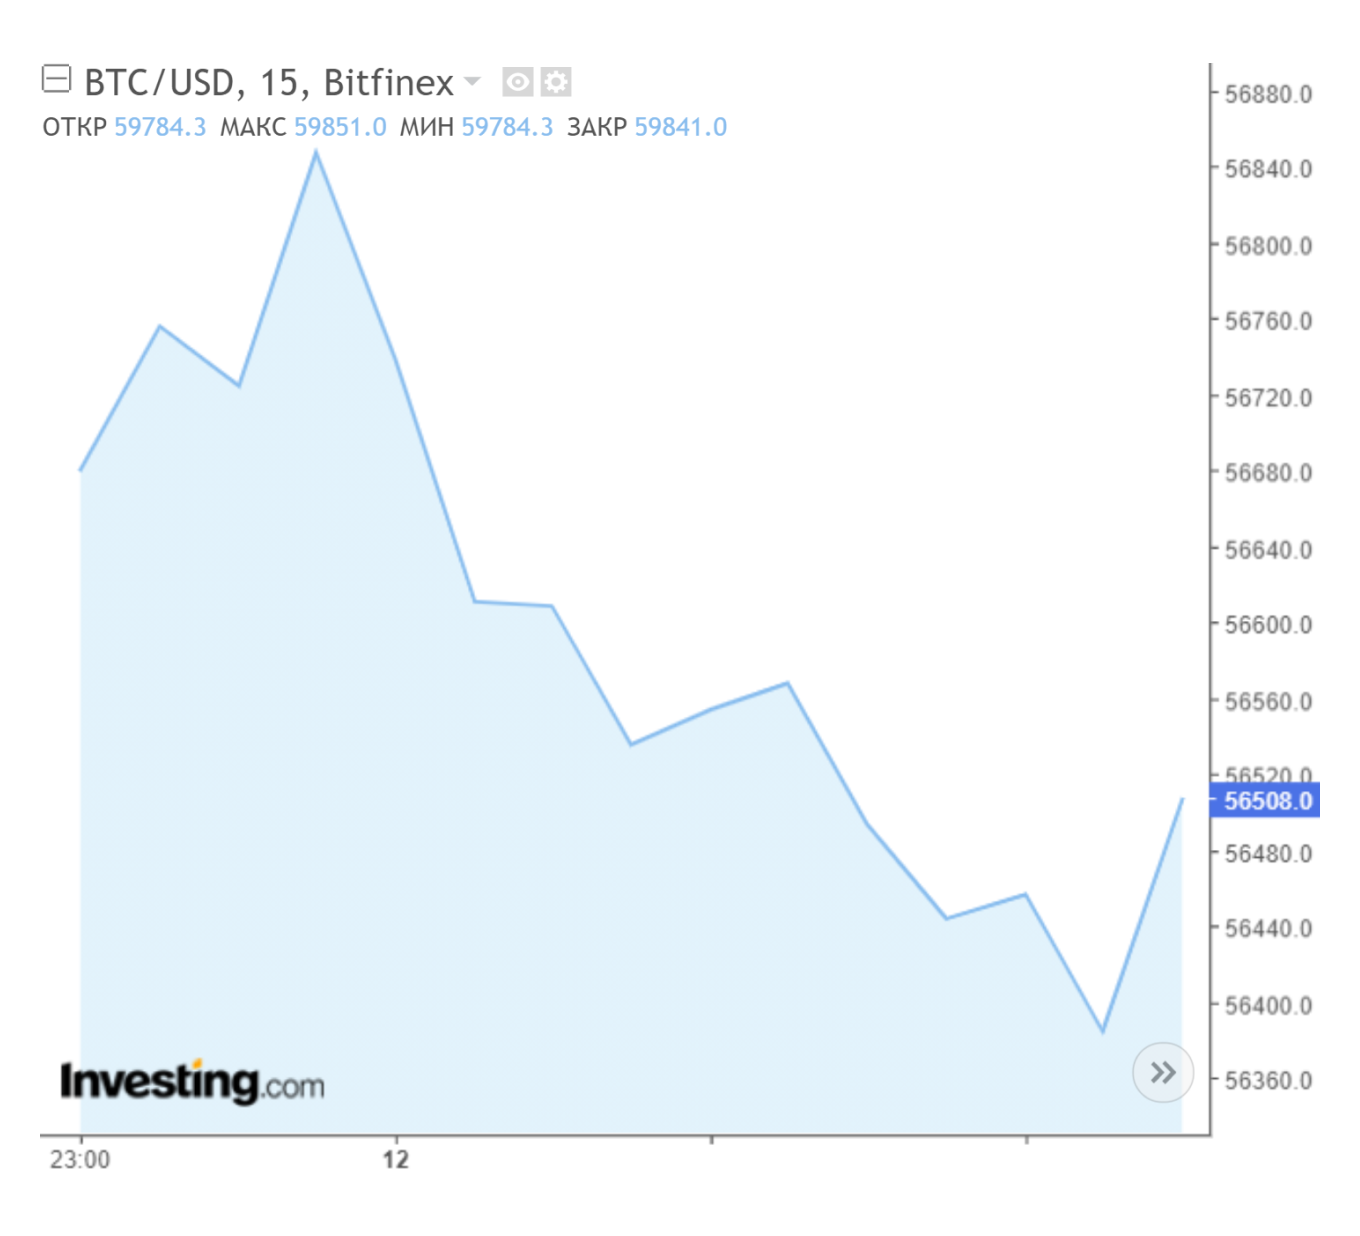Viewport: 1360px width, 1236px height.
Task: Jump to latest bar with double-chevron button
Action: pyautogui.click(x=1162, y=1073)
